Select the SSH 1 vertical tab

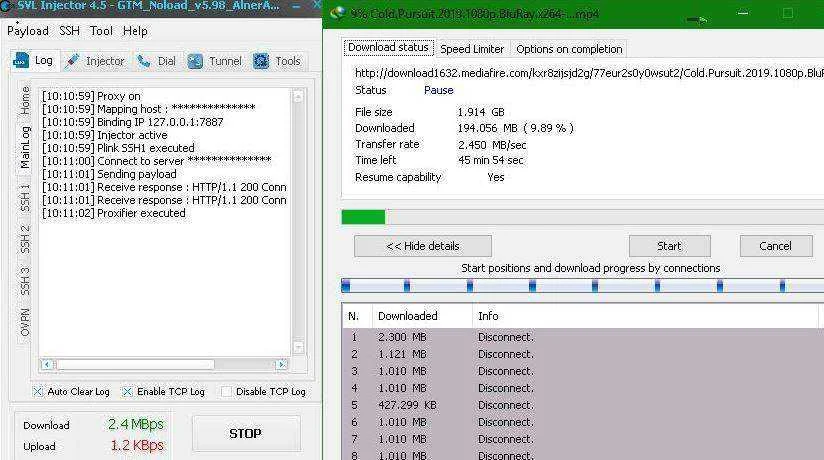(25, 198)
